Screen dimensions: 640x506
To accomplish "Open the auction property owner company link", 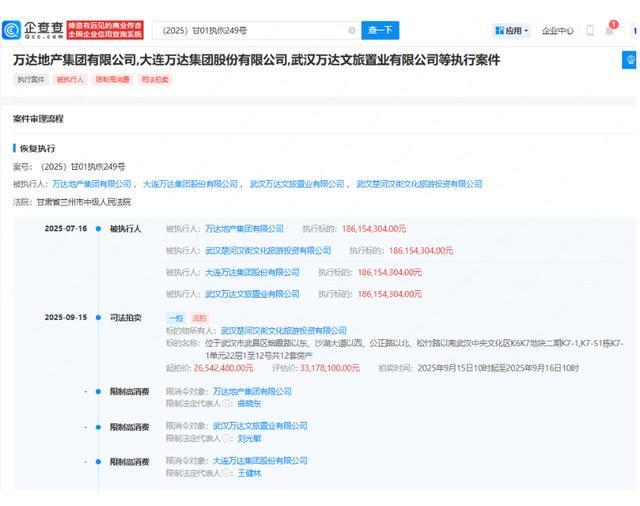I will pyautogui.click(x=284, y=331).
